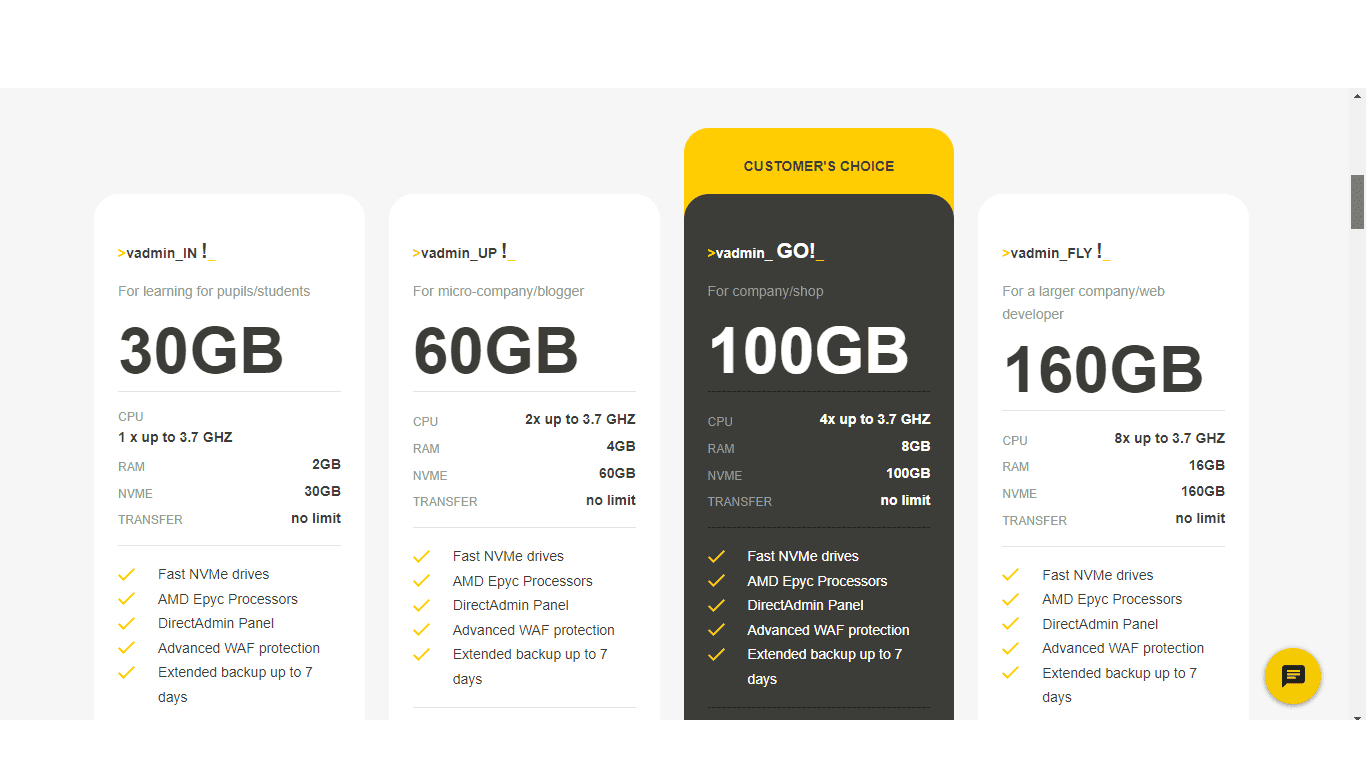Click the 100GB NVME value

pos(908,473)
